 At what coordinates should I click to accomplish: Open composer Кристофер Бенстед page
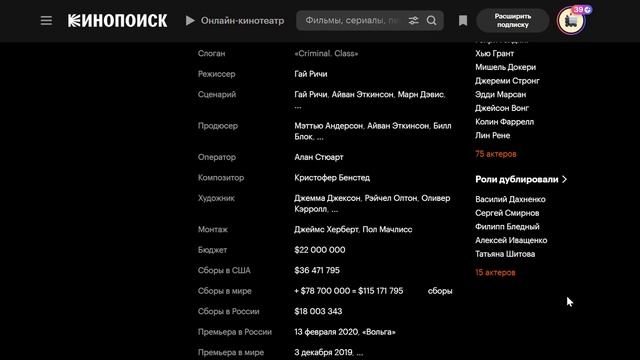(332, 178)
